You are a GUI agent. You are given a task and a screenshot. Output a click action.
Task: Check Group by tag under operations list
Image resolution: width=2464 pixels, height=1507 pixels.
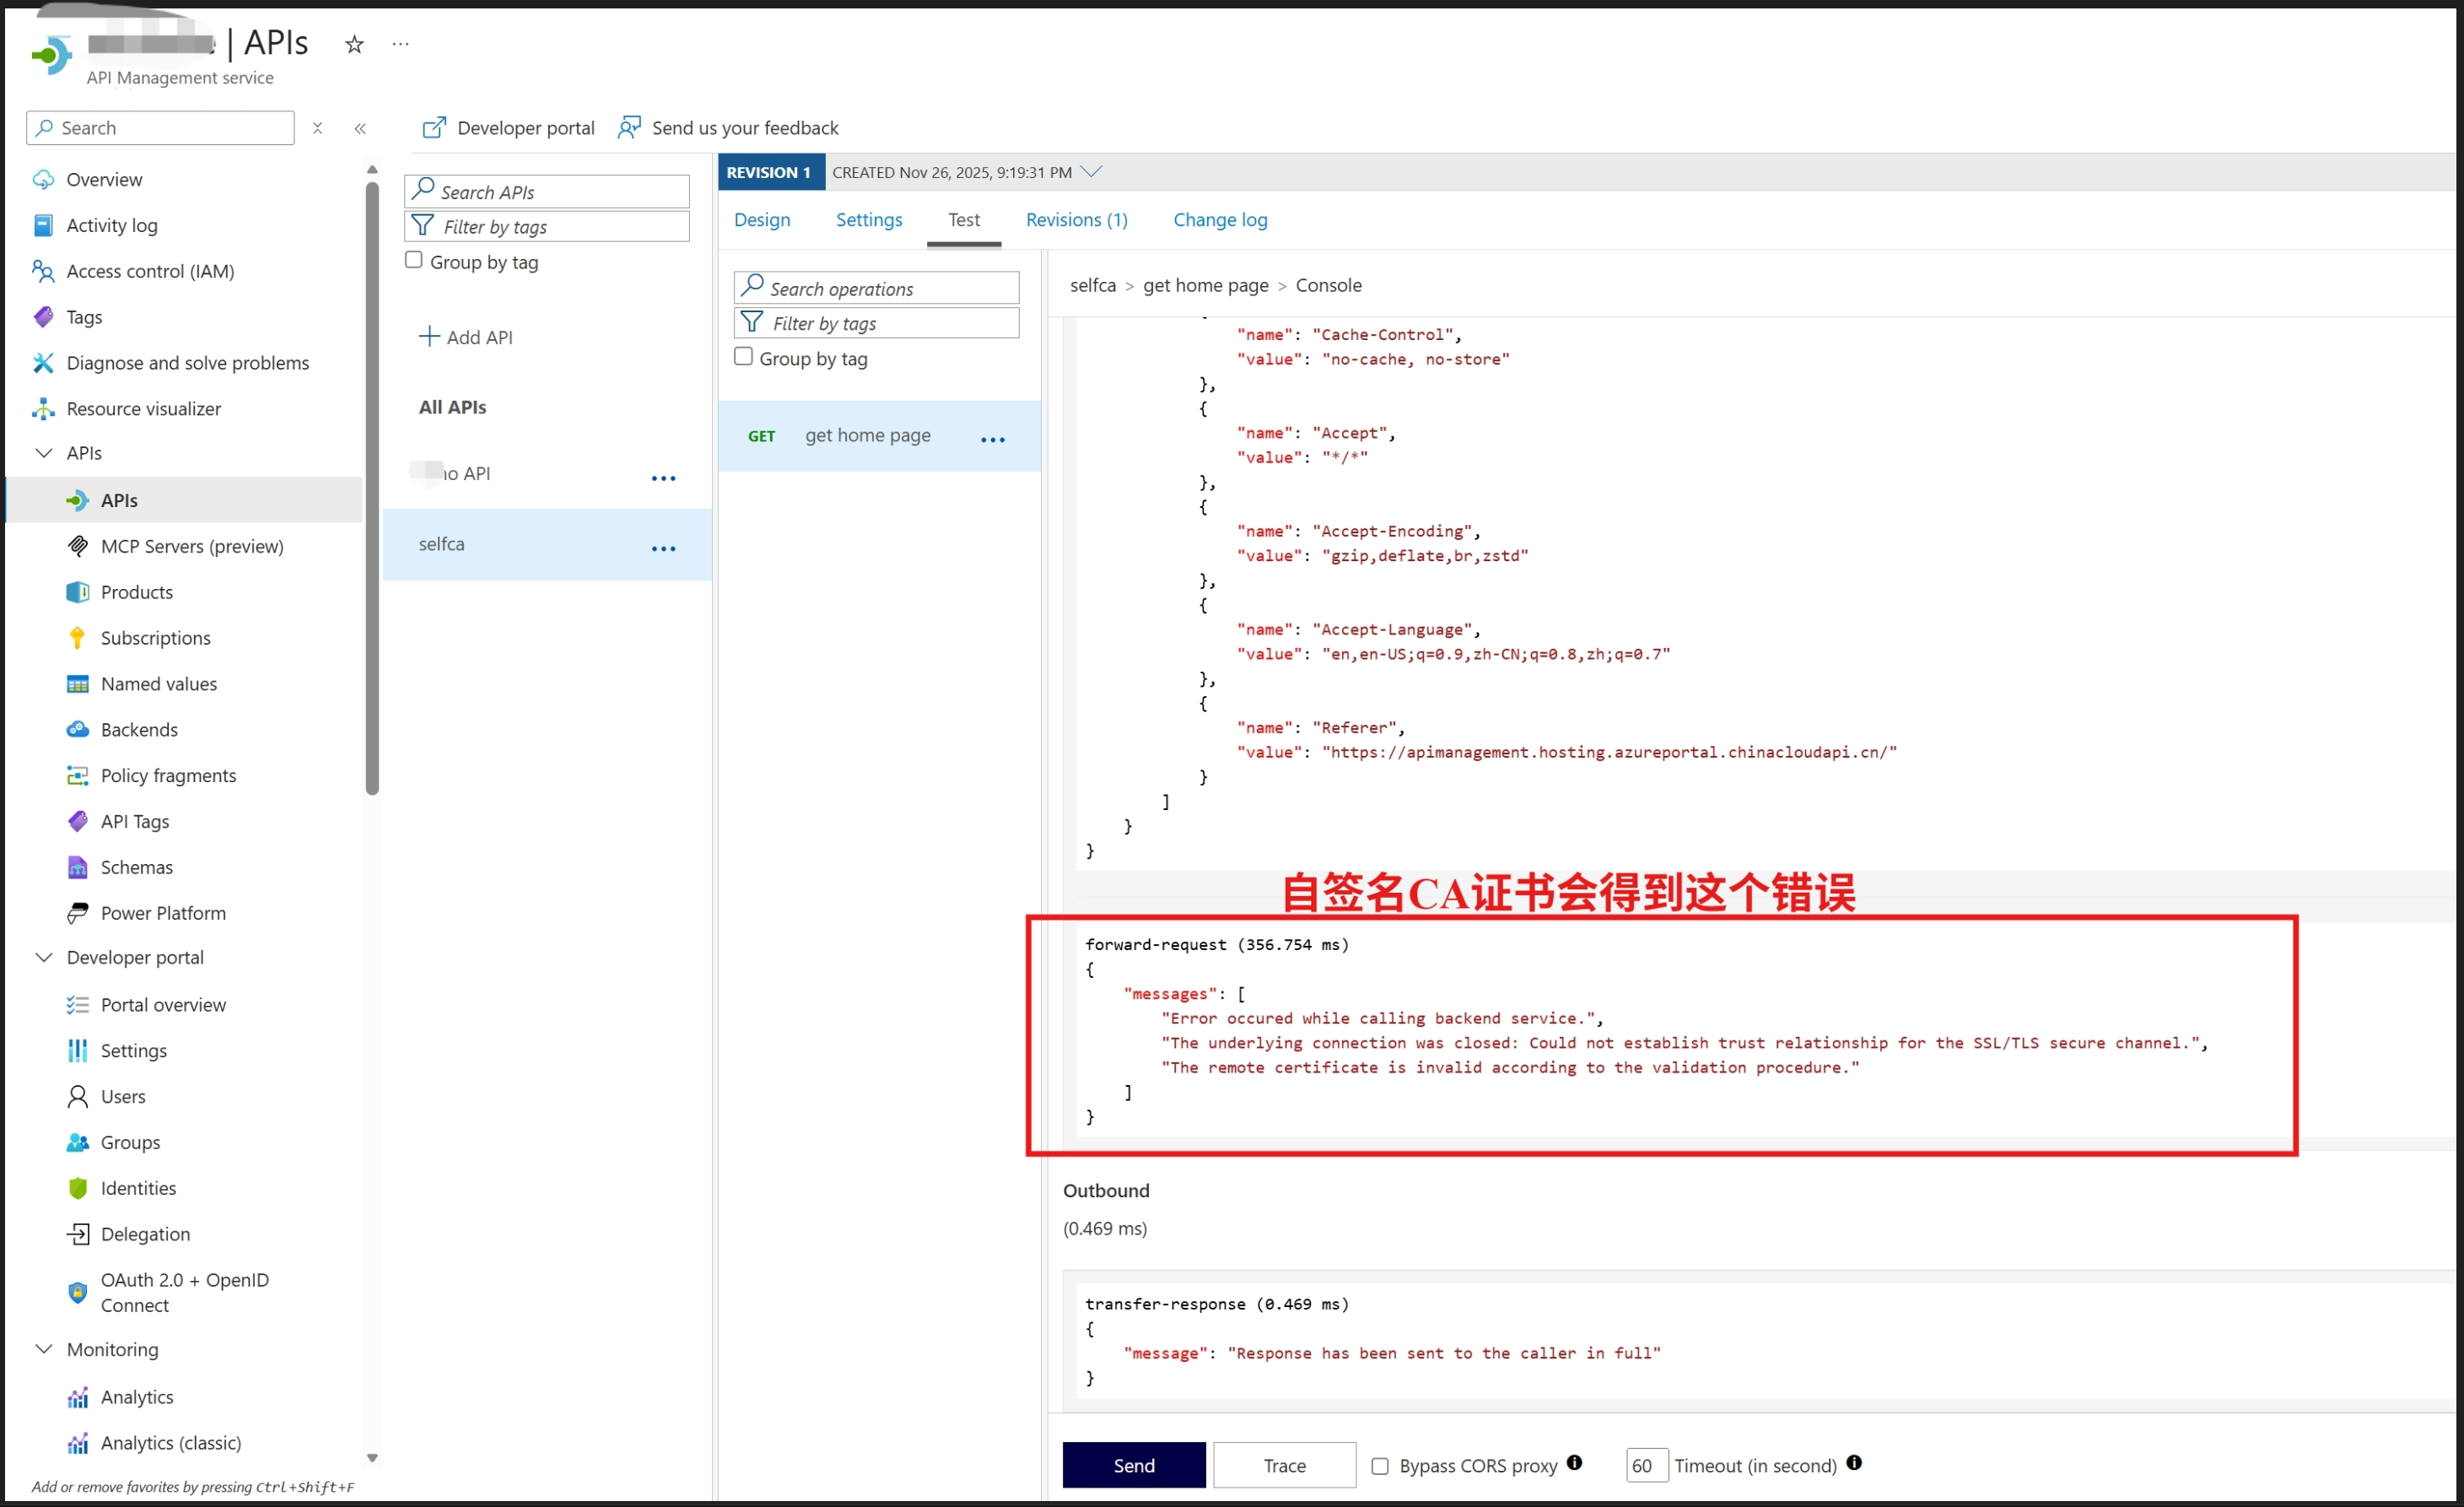pyautogui.click(x=743, y=357)
